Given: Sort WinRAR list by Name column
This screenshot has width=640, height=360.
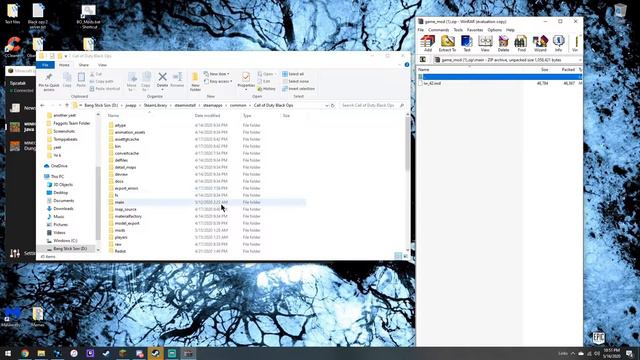Looking at the screenshot, I should (x=424, y=70).
